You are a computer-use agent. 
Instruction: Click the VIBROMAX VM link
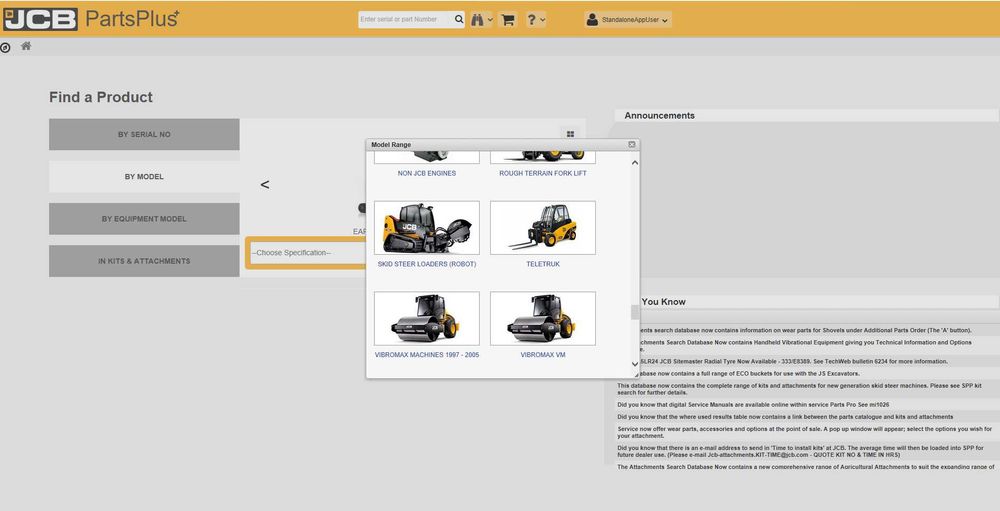pyautogui.click(x=543, y=355)
